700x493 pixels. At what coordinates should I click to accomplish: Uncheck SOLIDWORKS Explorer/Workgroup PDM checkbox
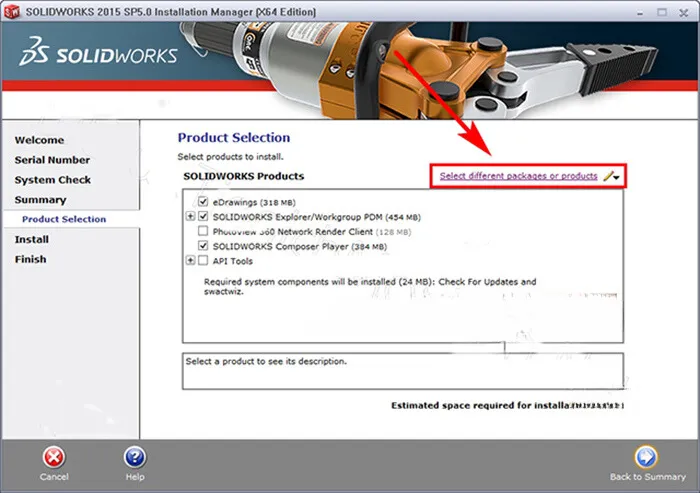(x=203, y=217)
